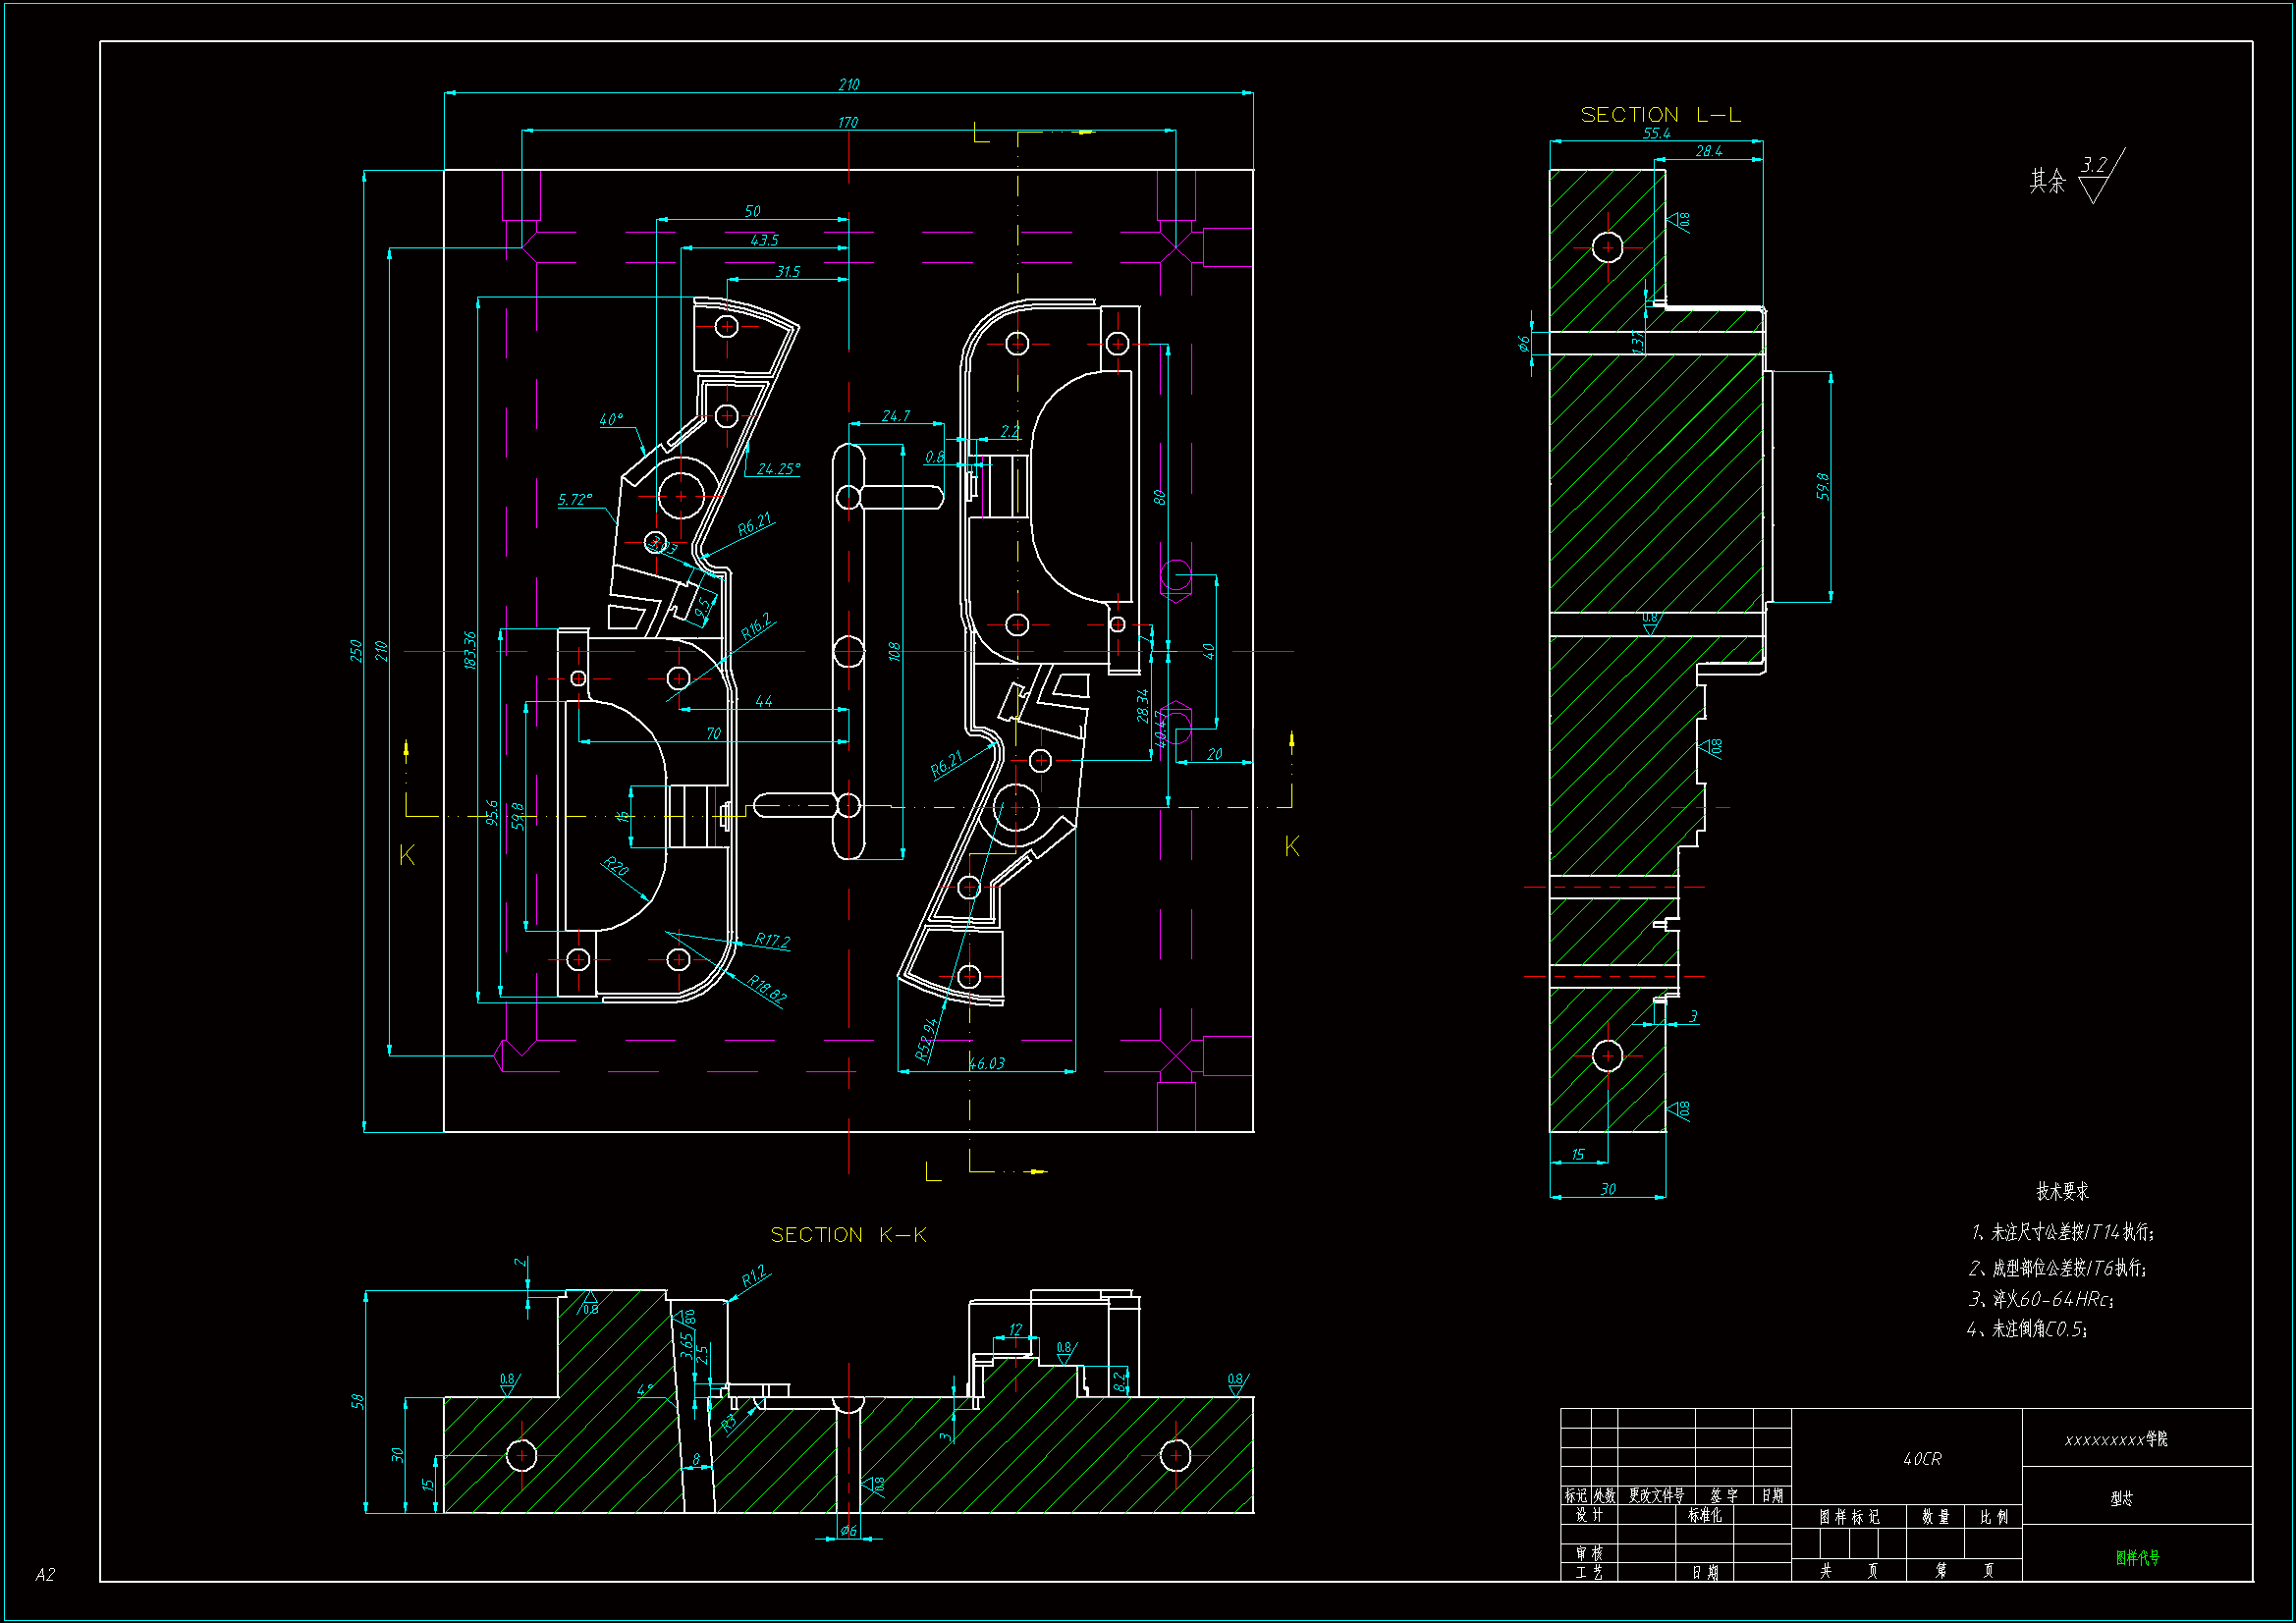Click the SECTION K–K title text

pos(848,1235)
